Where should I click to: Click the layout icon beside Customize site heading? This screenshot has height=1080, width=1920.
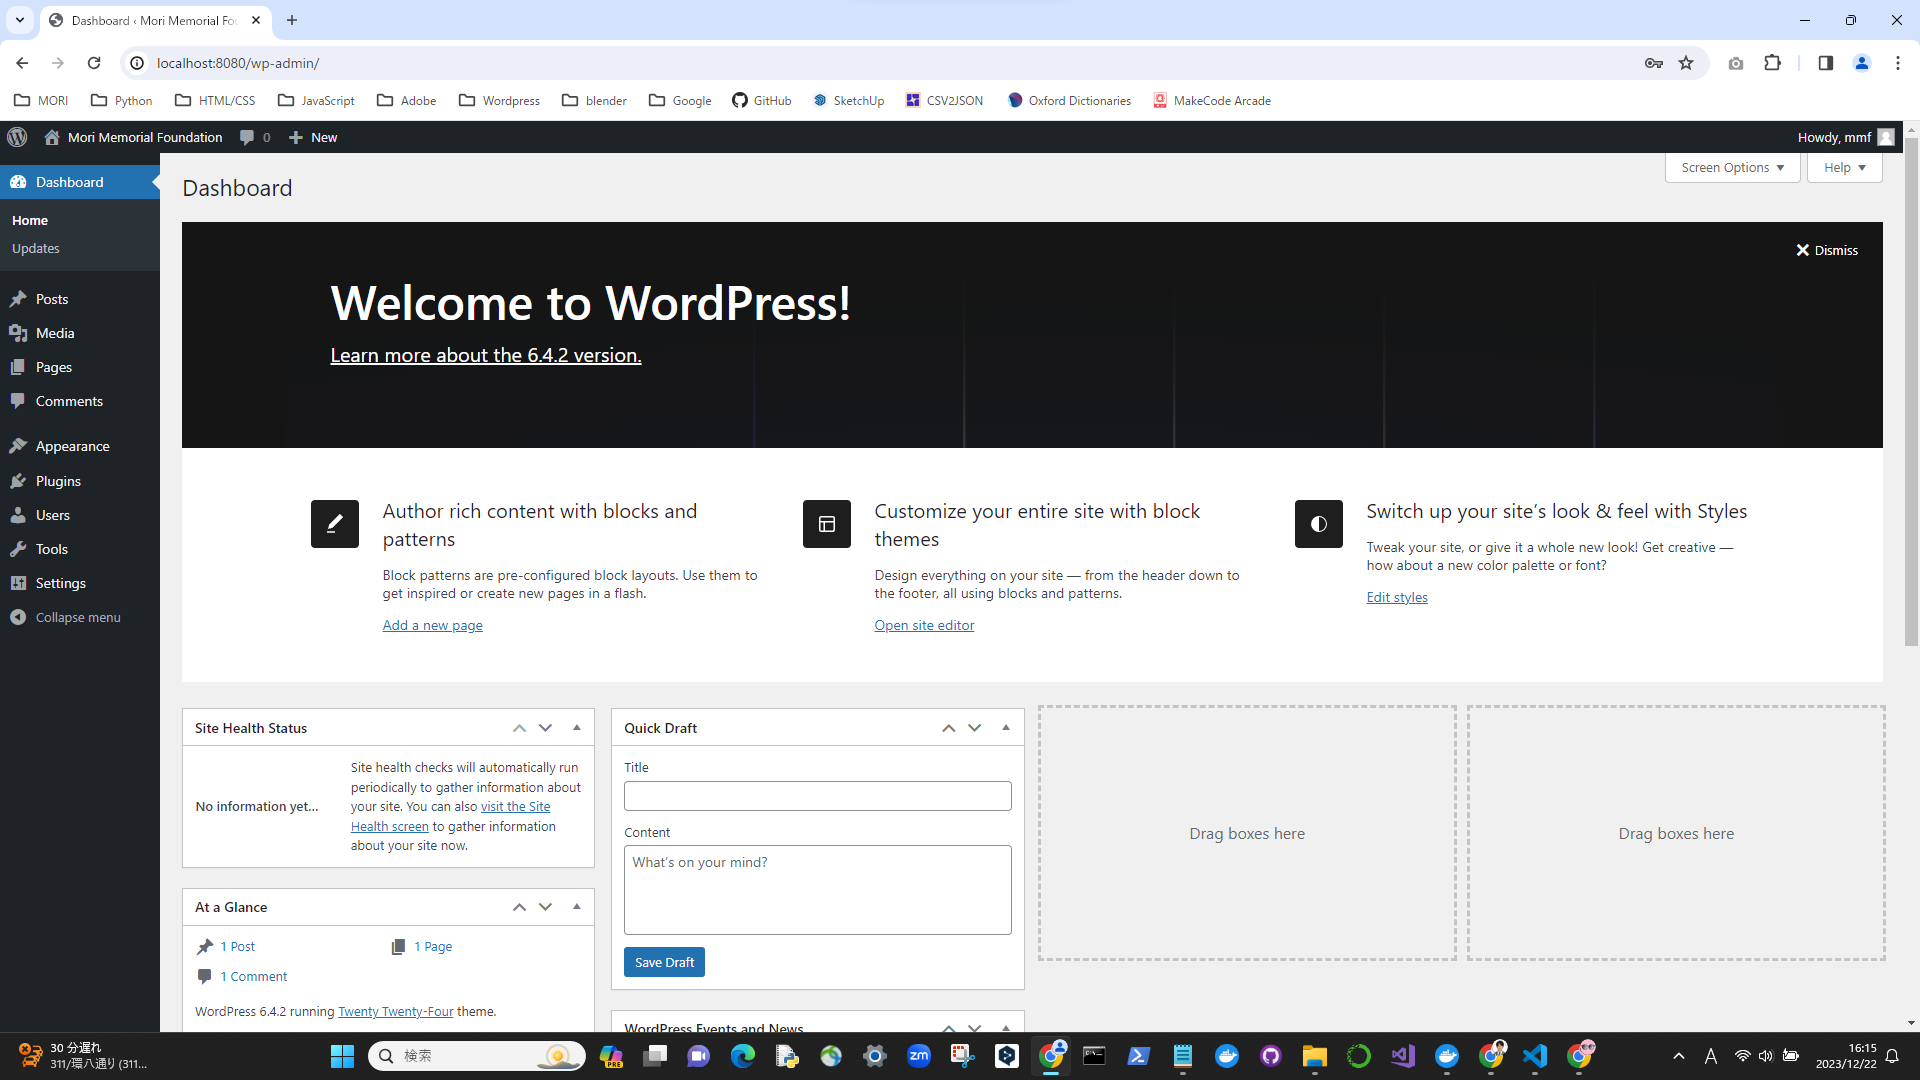click(826, 523)
